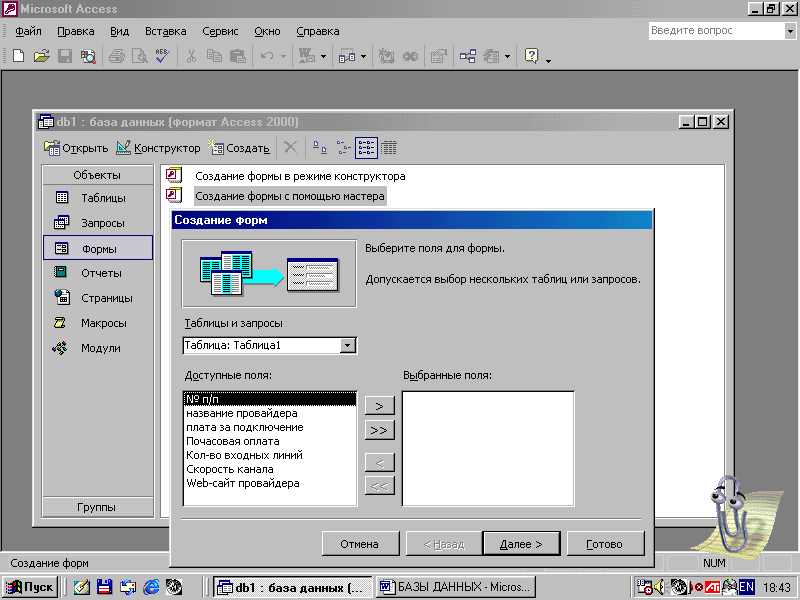Click Конструктор in db1 window toolbar

coord(158,148)
